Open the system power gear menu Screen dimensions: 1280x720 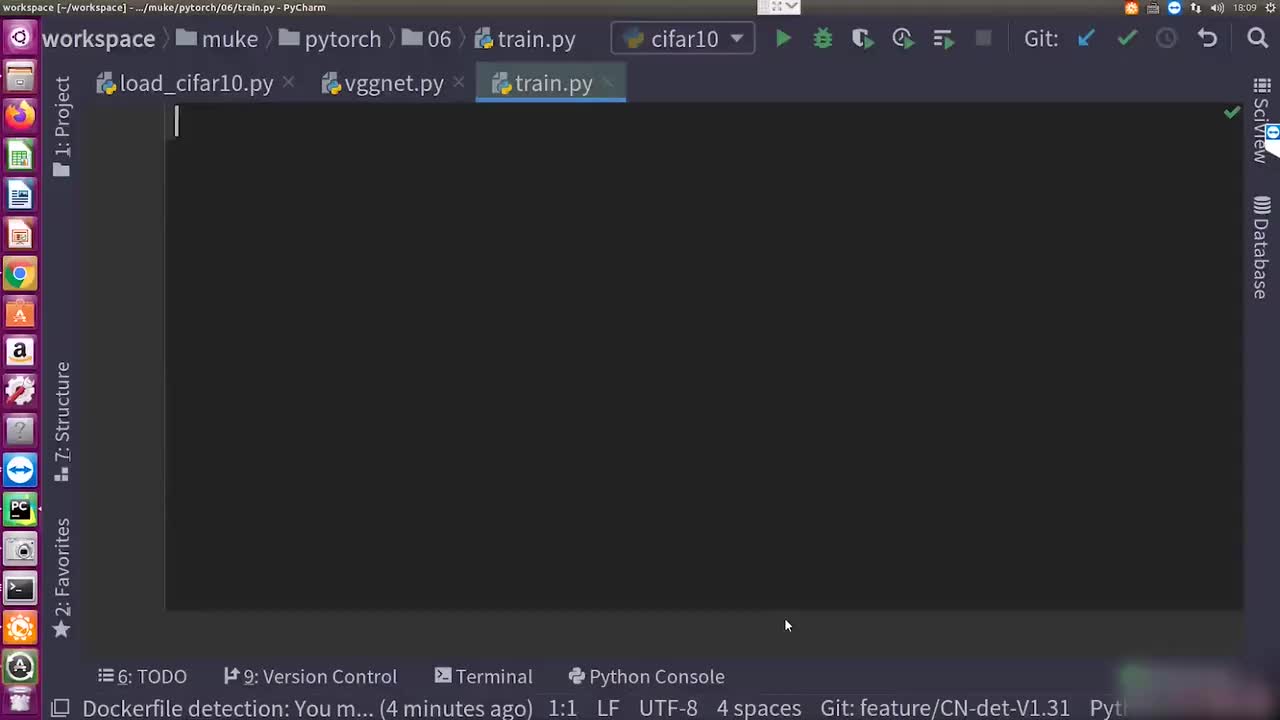1270,8
